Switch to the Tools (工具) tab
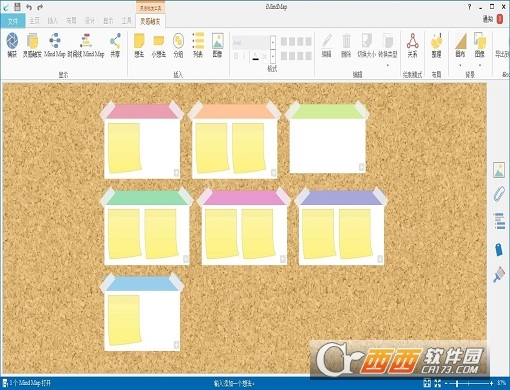 click(127, 21)
